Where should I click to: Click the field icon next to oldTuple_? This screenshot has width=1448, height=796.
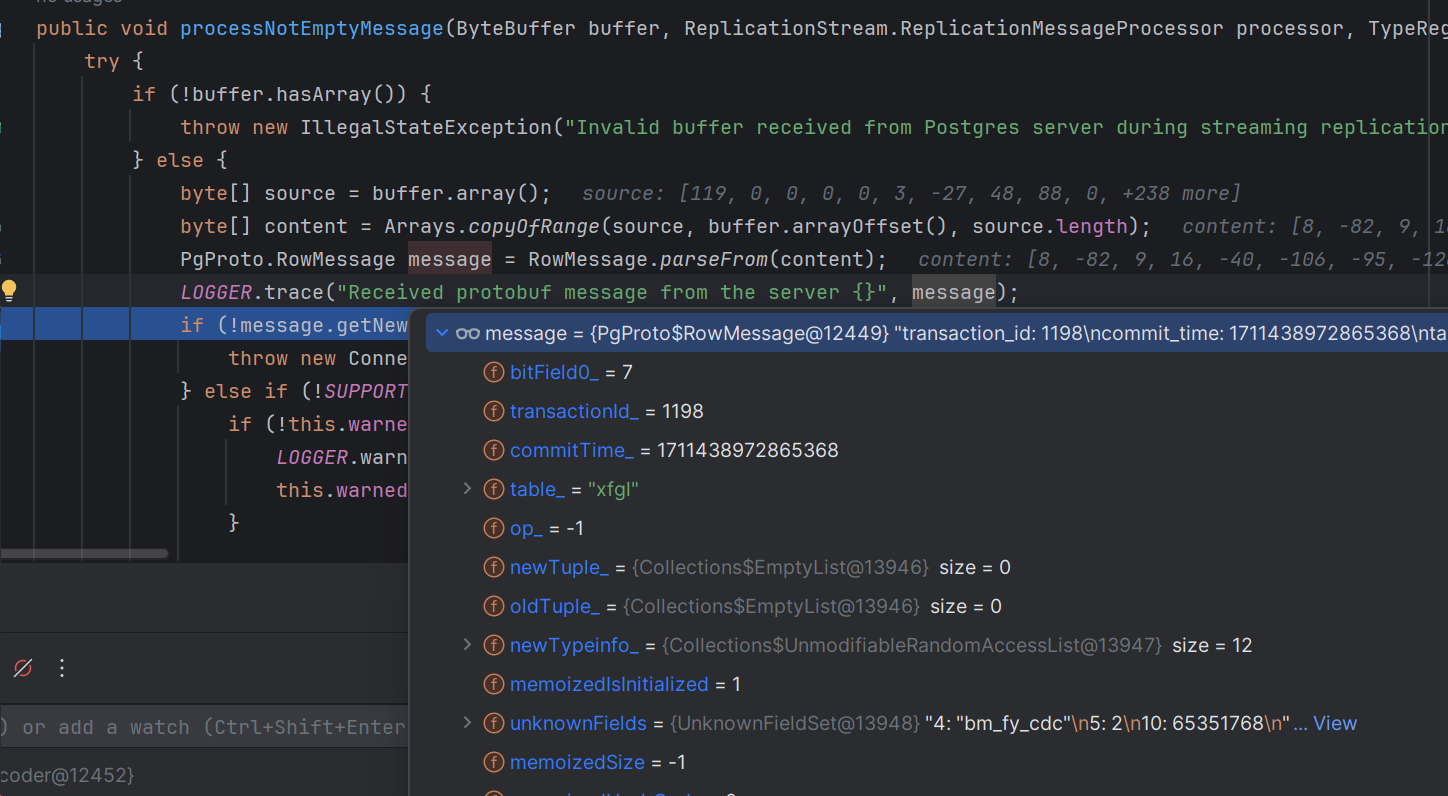[x=493, y=606]
